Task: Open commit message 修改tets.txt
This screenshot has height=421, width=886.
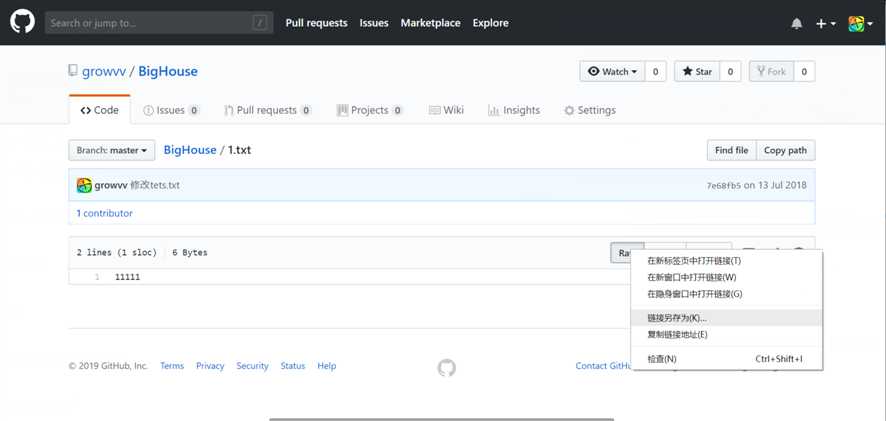Action: (155, 185)
